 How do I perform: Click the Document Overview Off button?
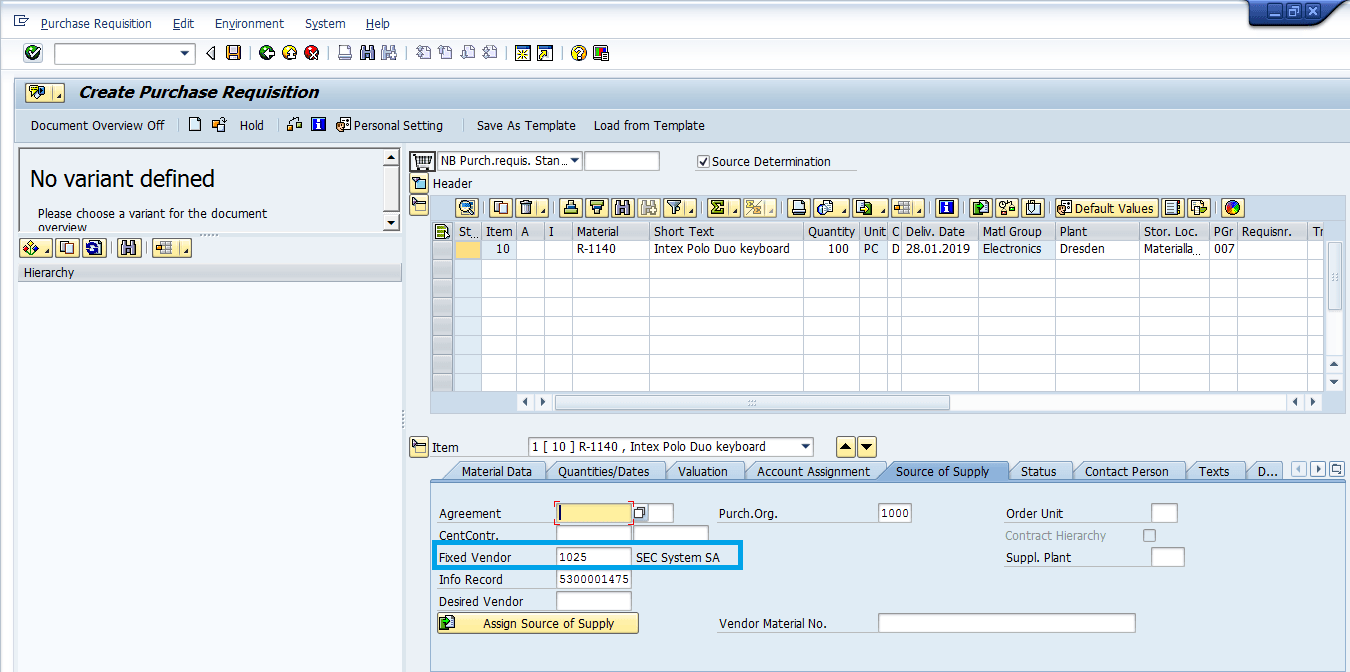tap(98, 125)
